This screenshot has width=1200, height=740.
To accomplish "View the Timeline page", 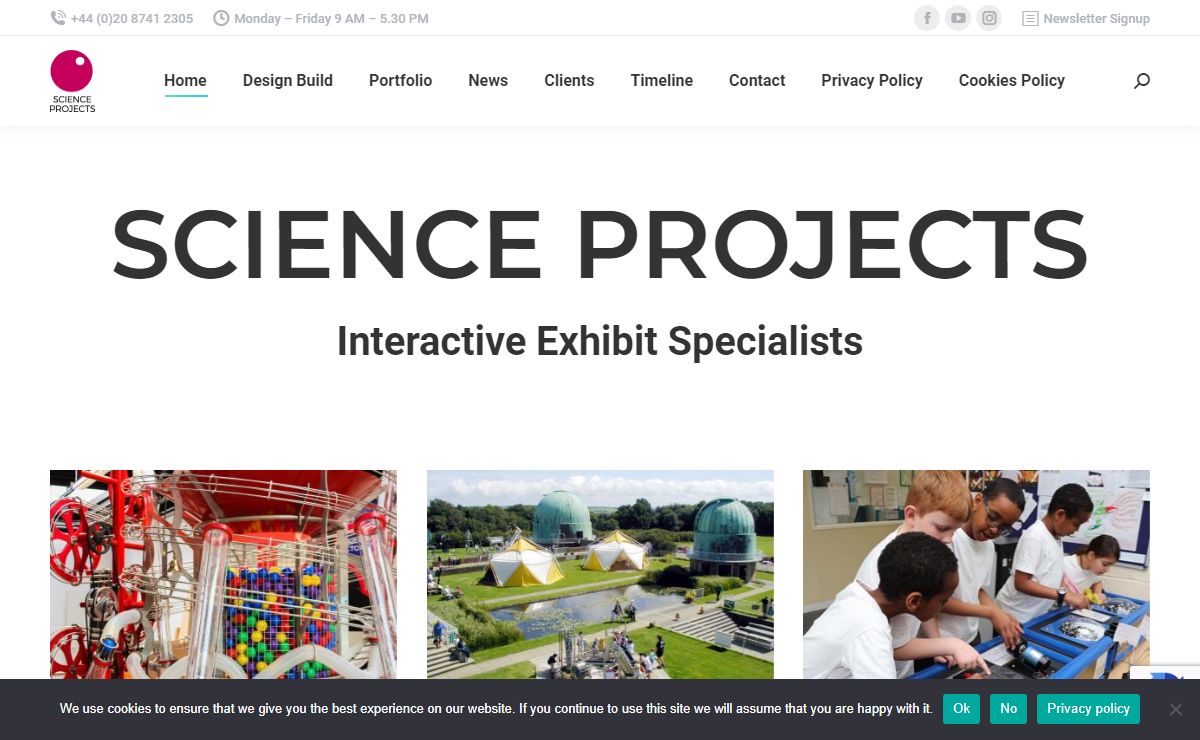I will [x=662, y=81].
